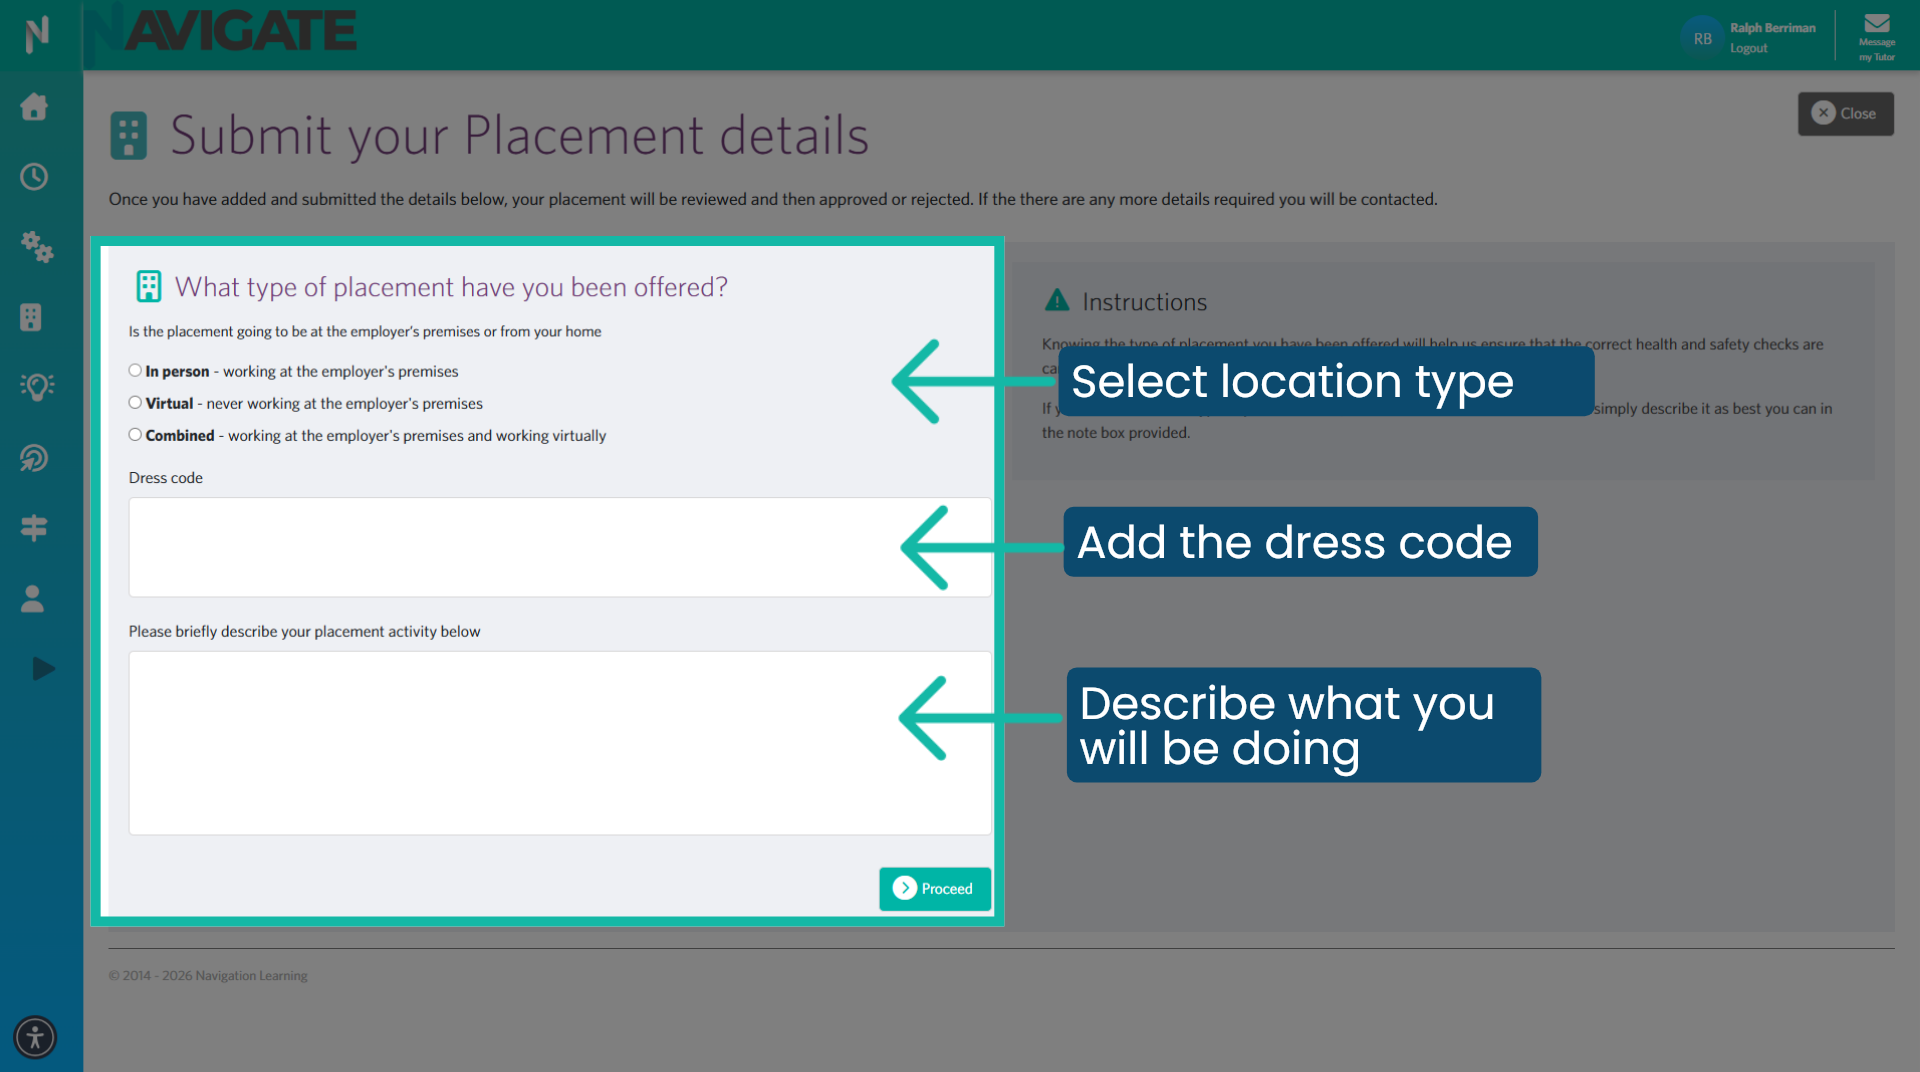Screen dimensions: 1920x1072
Task: Open the gears settings icon in the sidebar
Action: (x=37, y=248)
